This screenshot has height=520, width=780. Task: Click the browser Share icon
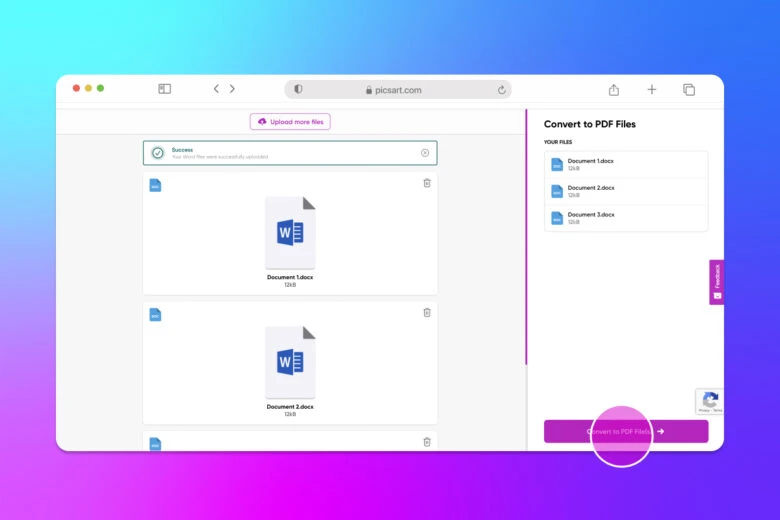pyautogui.click(x=614, y=89)
